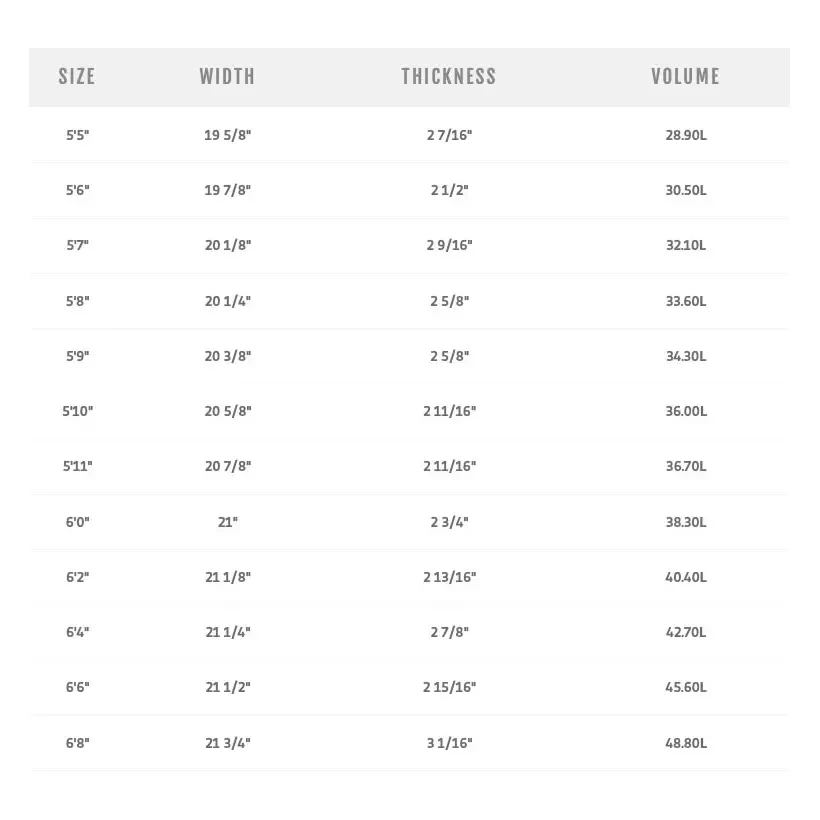The width and height of the screenshot is (820, 820).
Task: Click the 2 3/4" thickness cell
Action: coord(449,522)
